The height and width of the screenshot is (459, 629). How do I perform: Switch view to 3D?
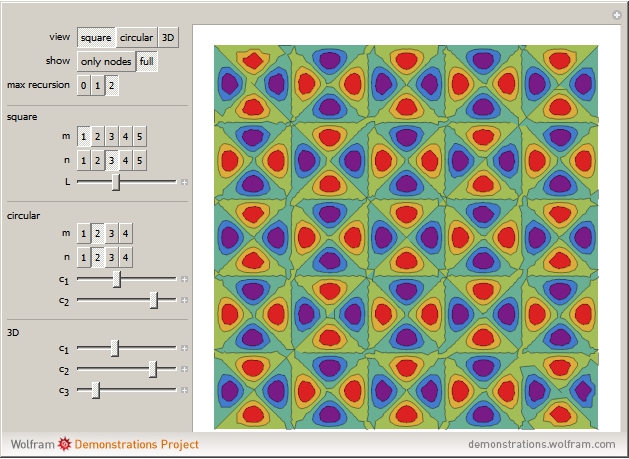168,38
